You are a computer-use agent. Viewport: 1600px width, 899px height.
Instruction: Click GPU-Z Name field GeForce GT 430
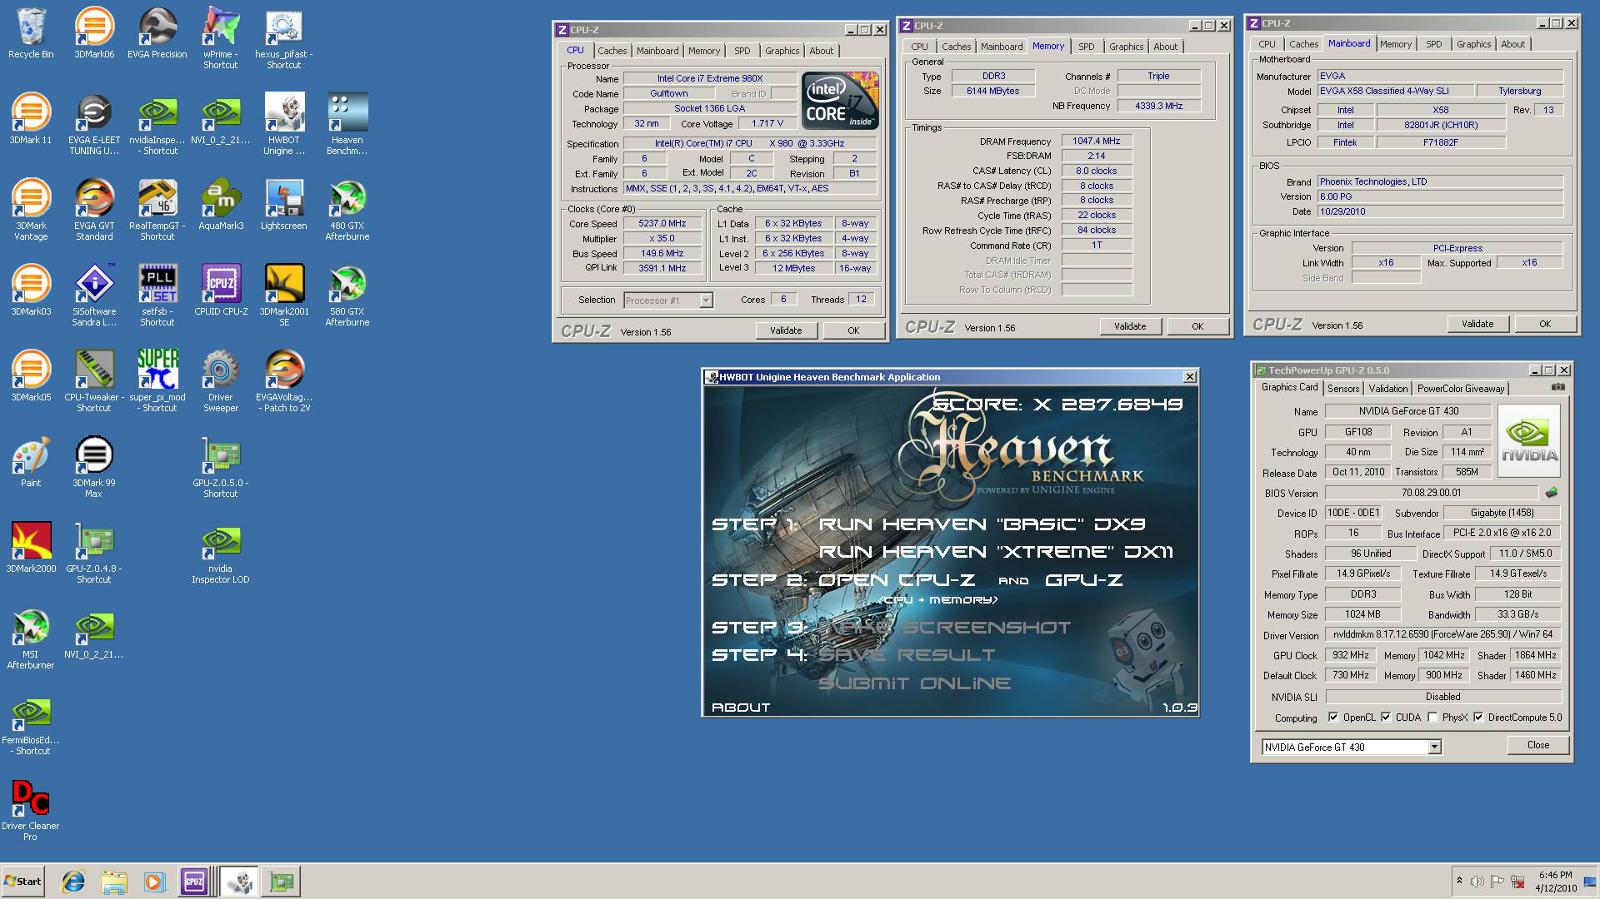click(1408, 411)
